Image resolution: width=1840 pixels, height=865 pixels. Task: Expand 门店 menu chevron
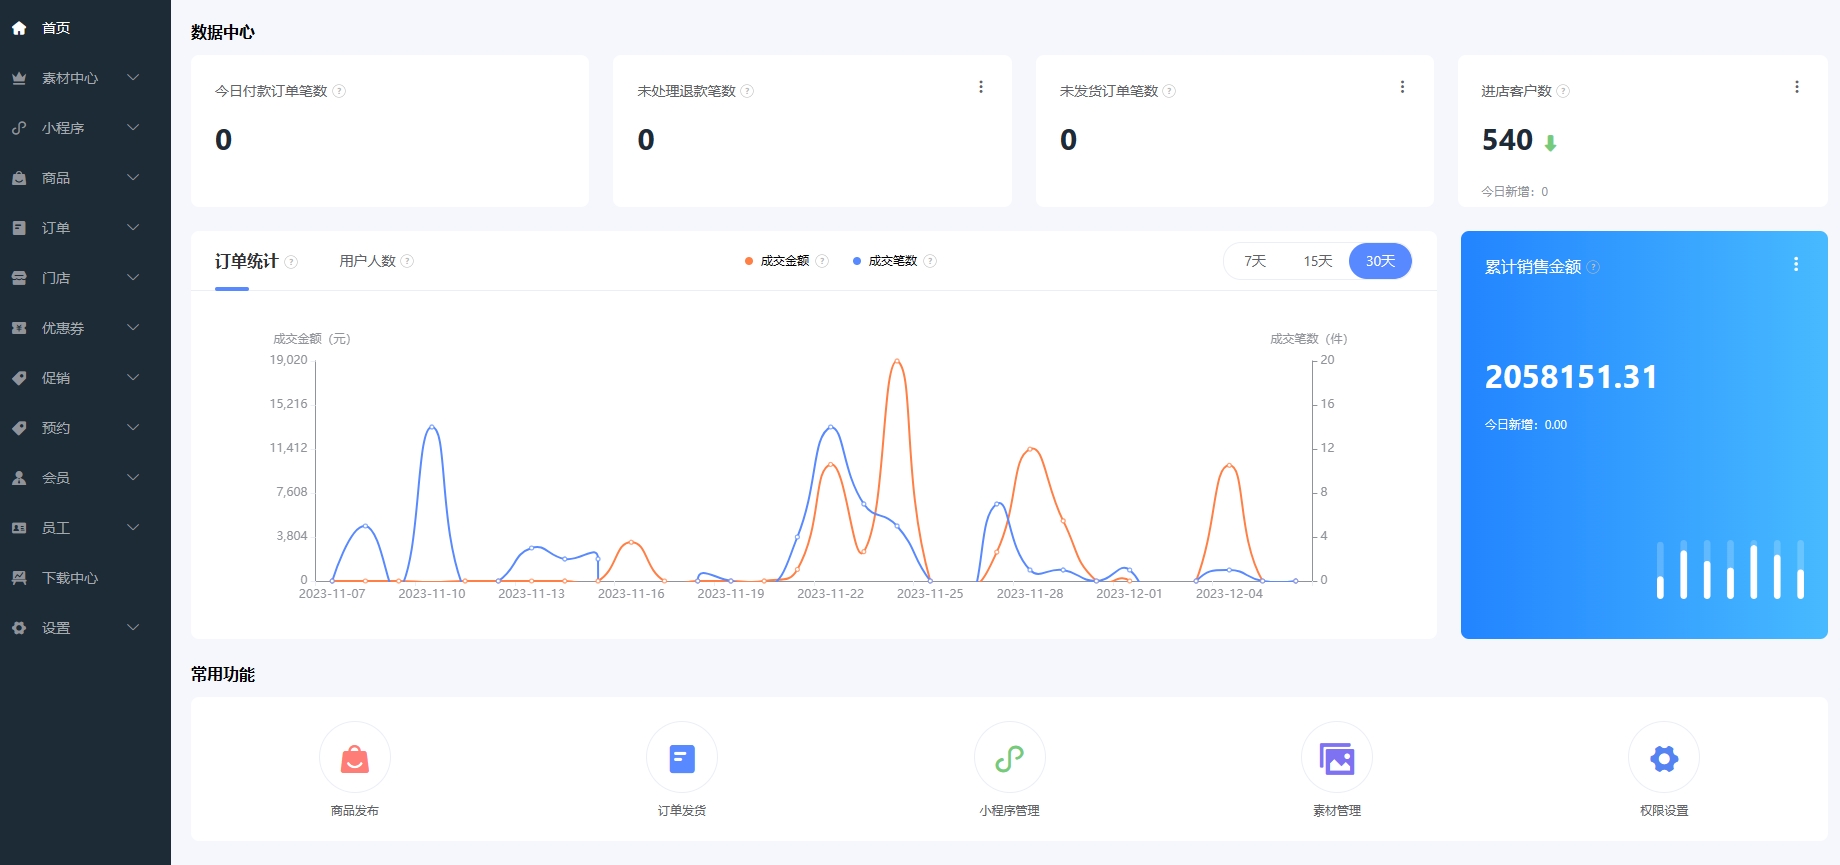coord(133,278)
